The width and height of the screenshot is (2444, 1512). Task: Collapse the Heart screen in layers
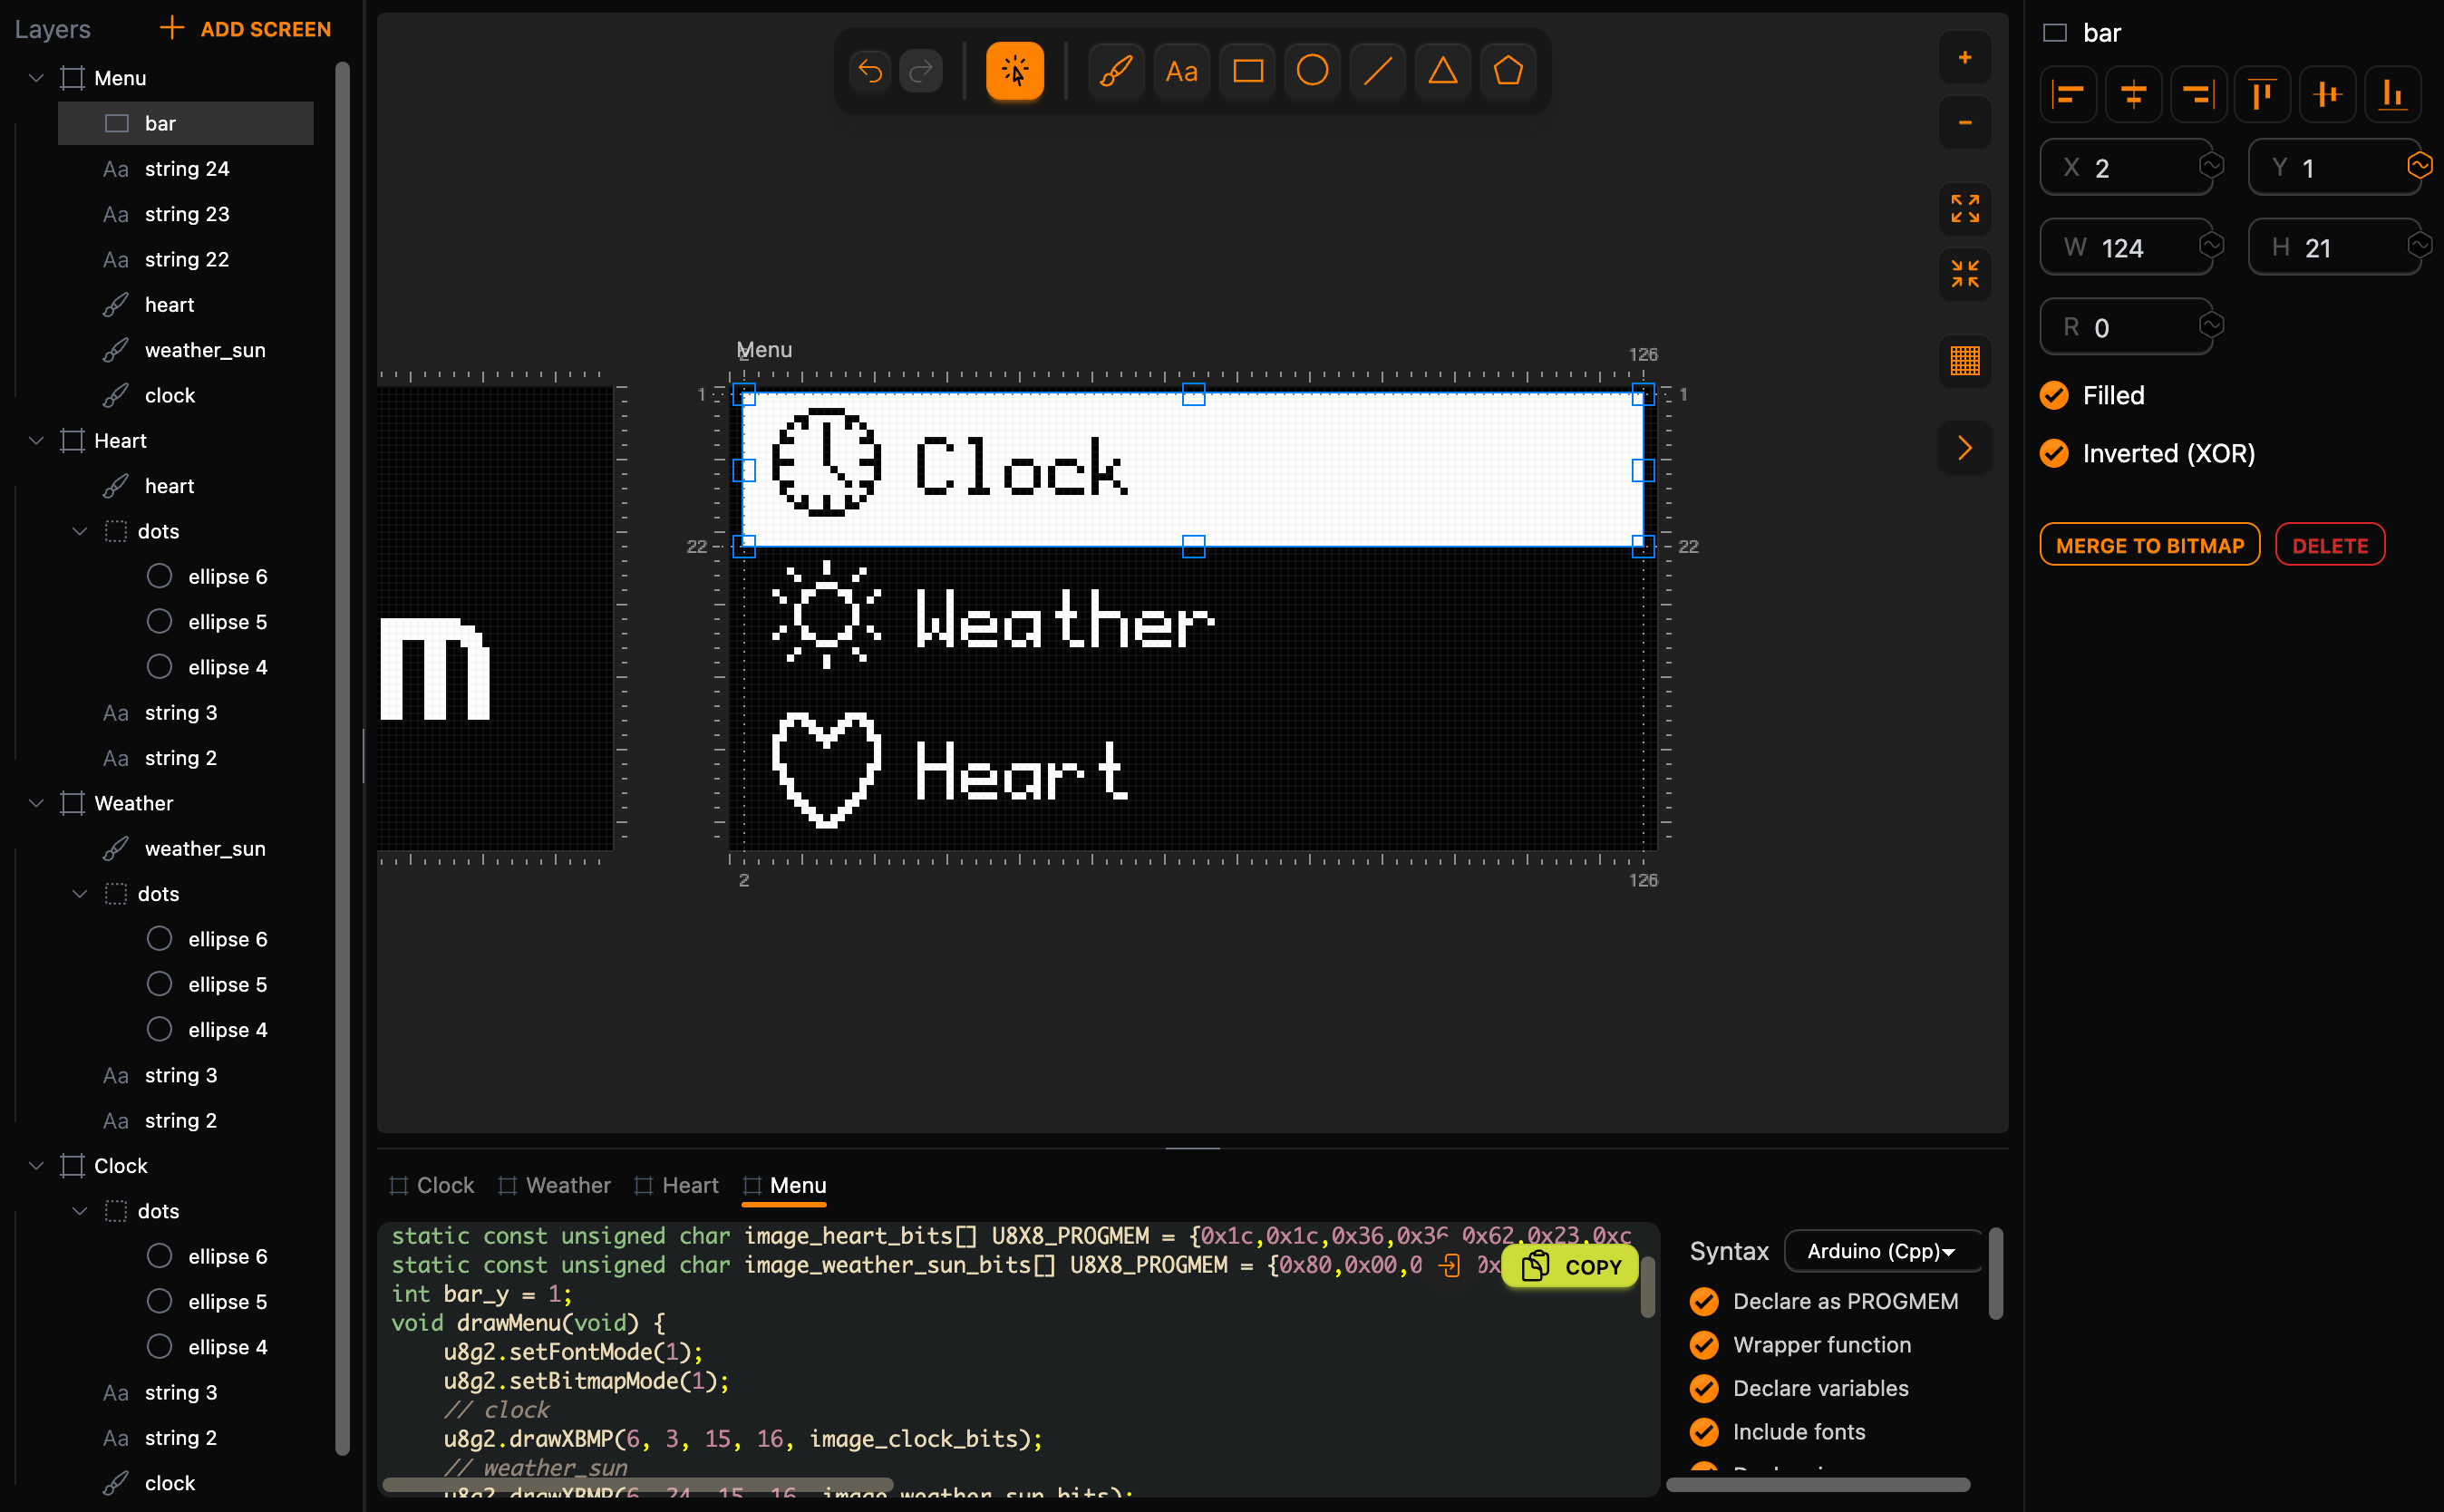pos(36,441)
